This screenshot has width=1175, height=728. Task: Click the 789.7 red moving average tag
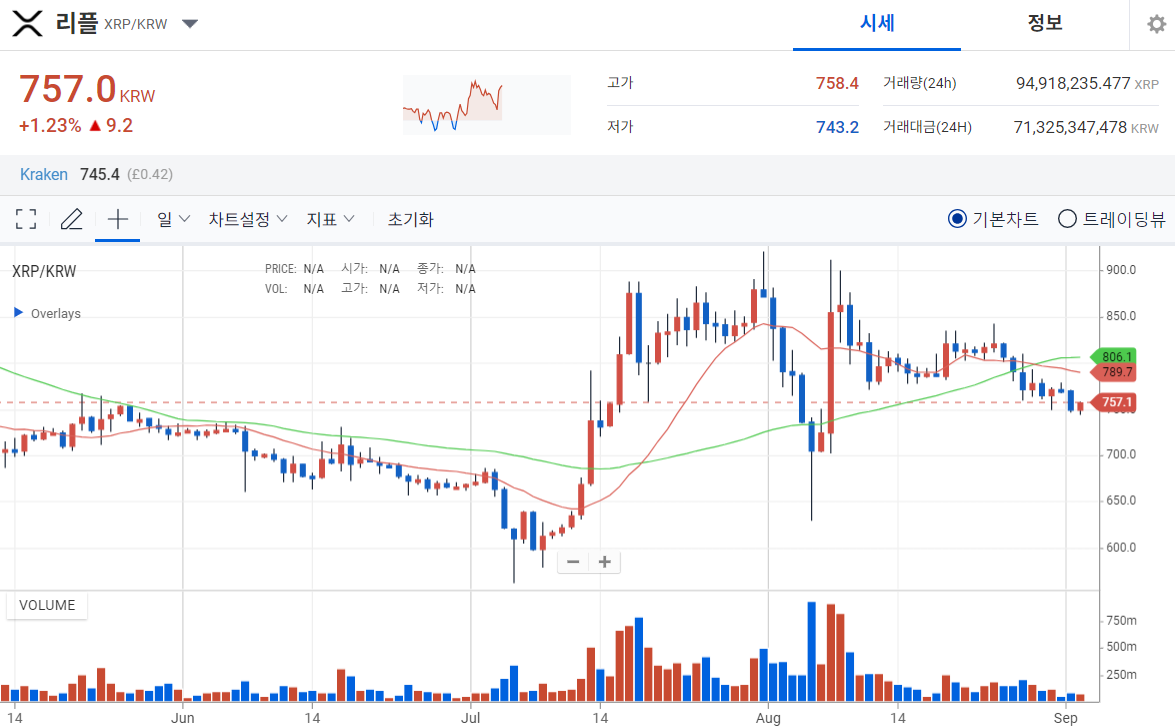pos(1114,372)
